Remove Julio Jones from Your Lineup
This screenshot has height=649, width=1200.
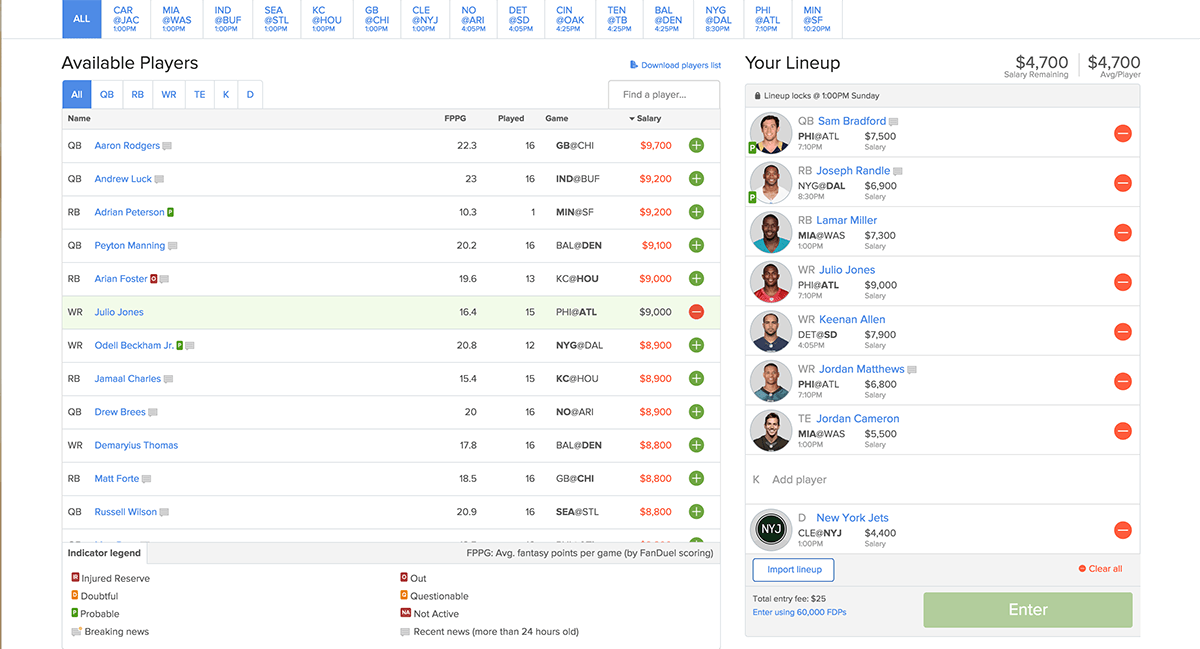(1122, 282)
